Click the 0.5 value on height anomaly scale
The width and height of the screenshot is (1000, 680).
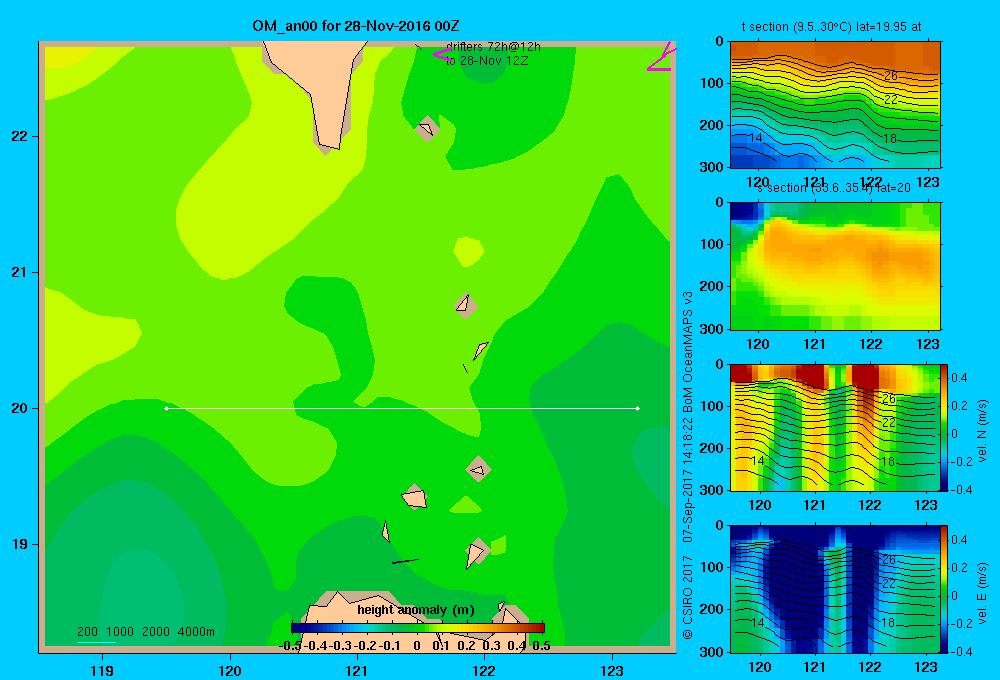pos(541,646)
